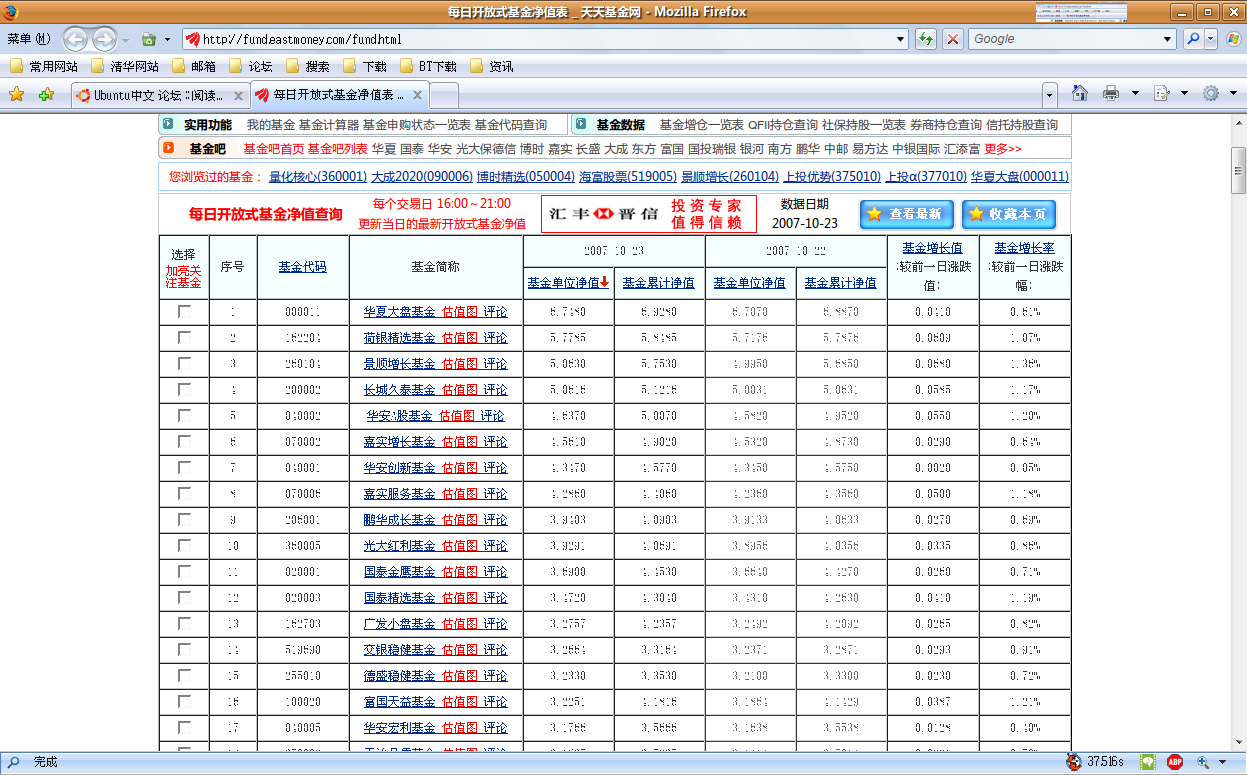Viewport: 1247px width, 775px height.
Task: Open the 菜单 (M) menu
Action: (x=29, y=39)
